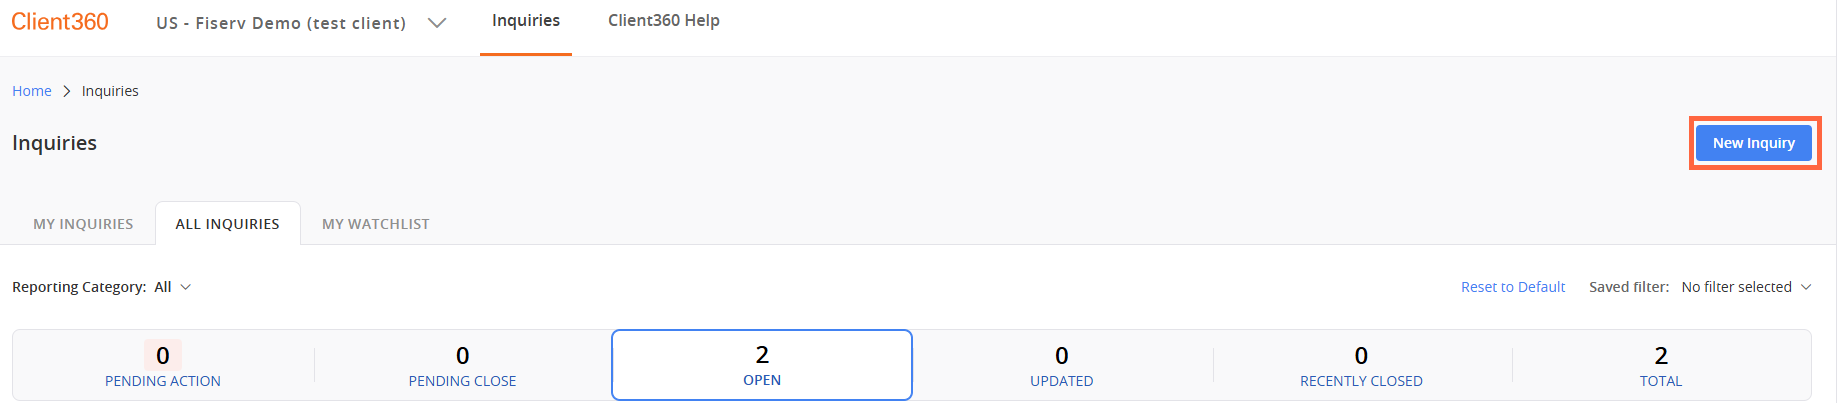Show Pending Close inquiries tile
1837x403 pixels.
463,365
